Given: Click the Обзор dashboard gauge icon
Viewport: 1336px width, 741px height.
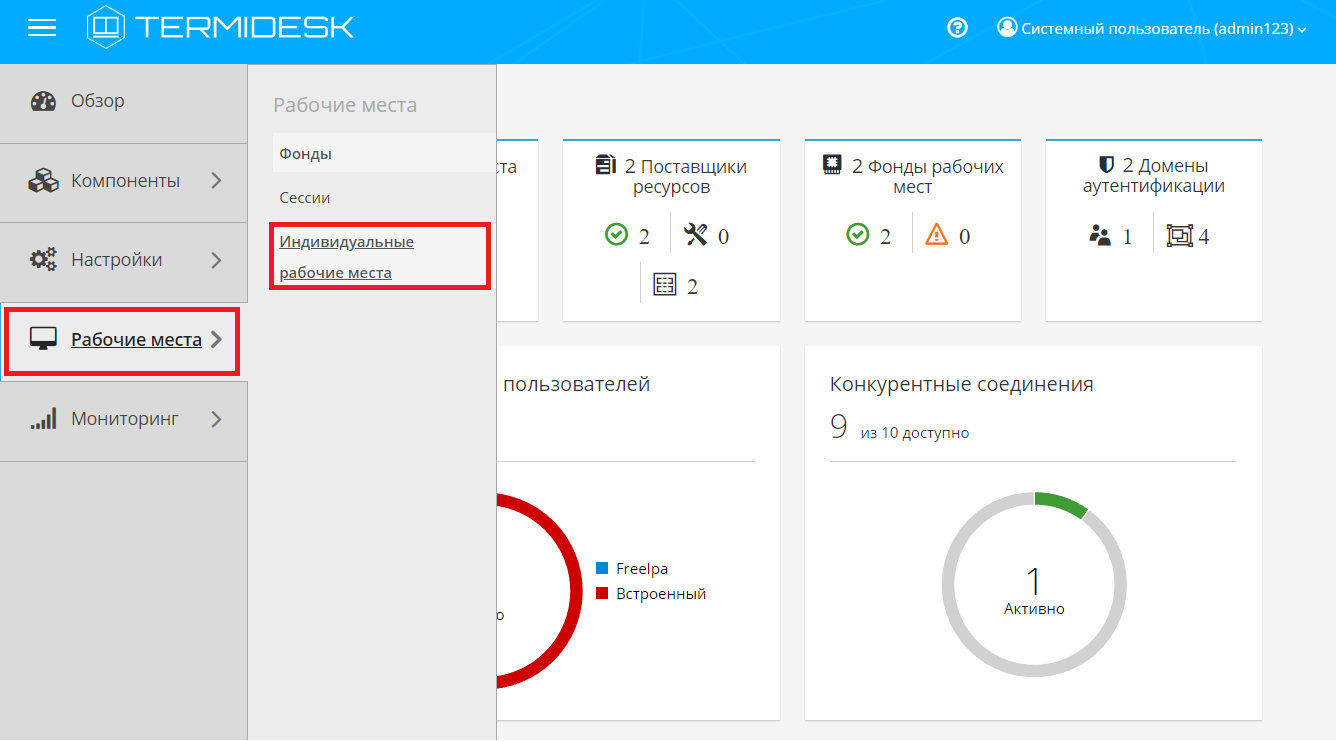Looking at the screenshot, I should tap(43, 101).
